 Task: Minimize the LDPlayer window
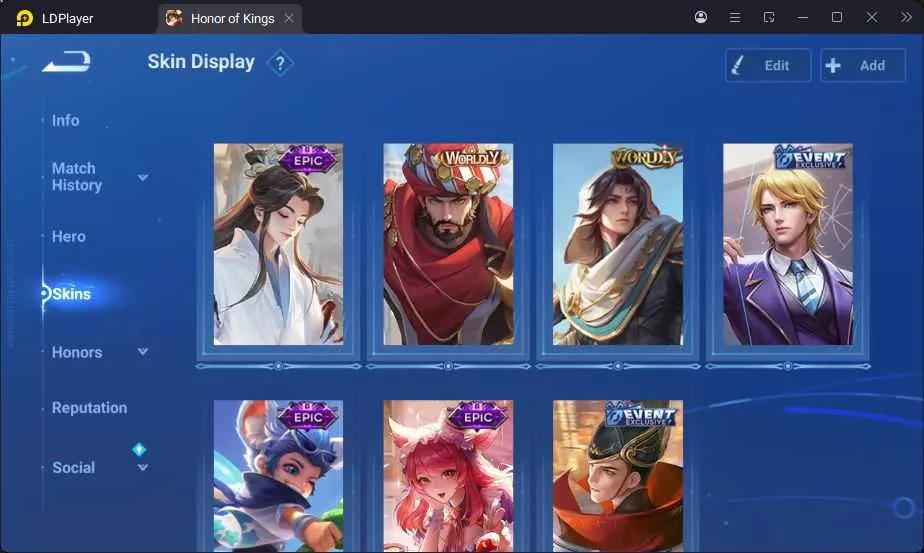click(x=803, y=18)
